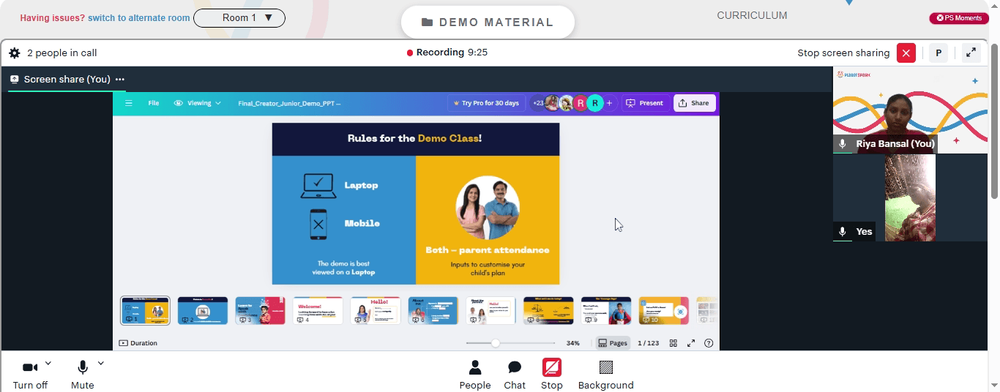Open call settings gear icon
1000x392 pixels.
[x=14, y=53]
